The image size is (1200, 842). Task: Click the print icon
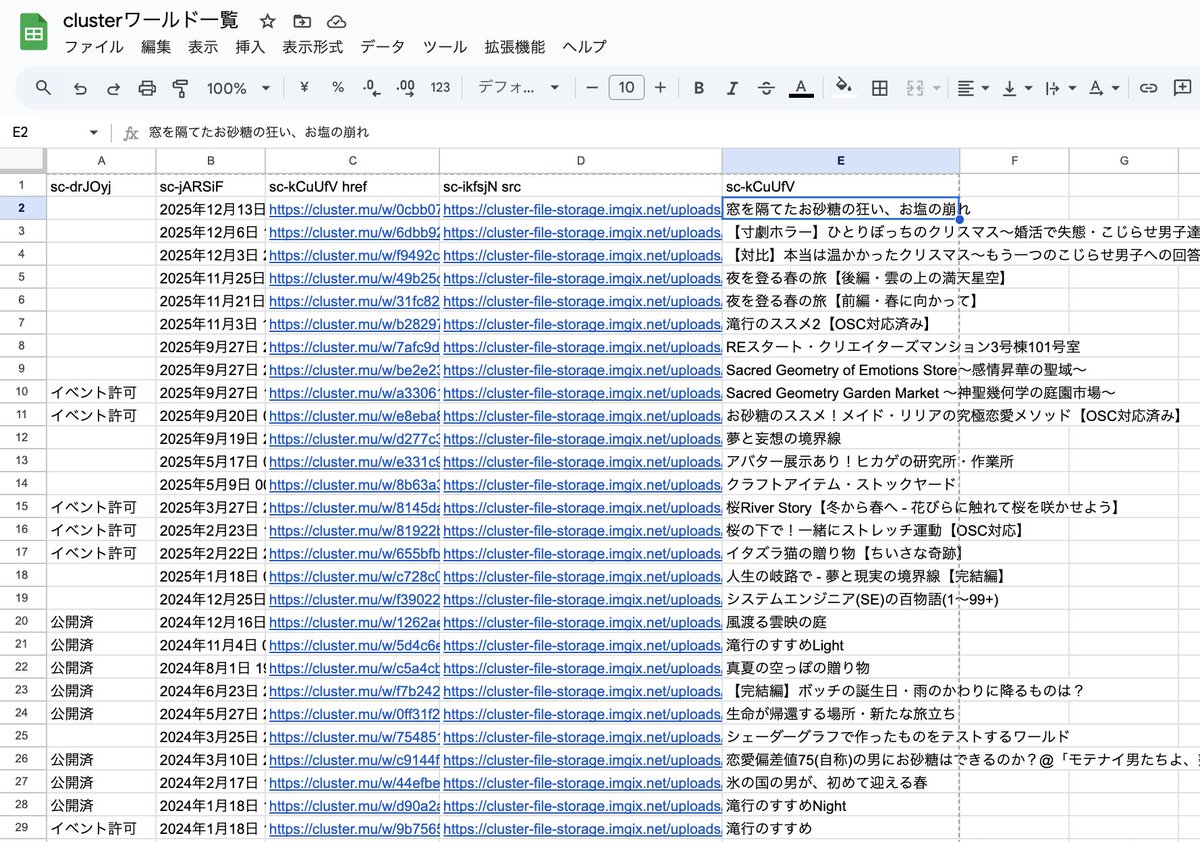[147, 88]
